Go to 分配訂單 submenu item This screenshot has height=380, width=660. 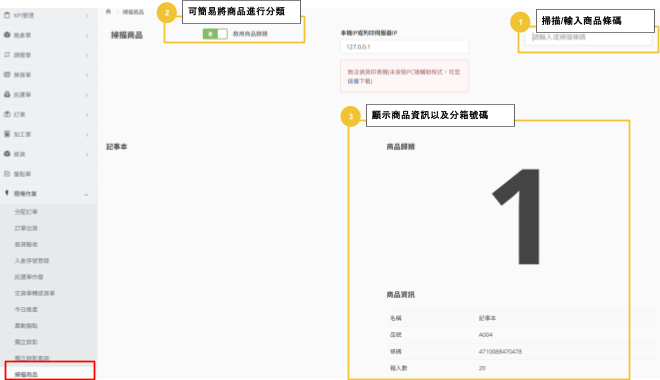[26, 212]
